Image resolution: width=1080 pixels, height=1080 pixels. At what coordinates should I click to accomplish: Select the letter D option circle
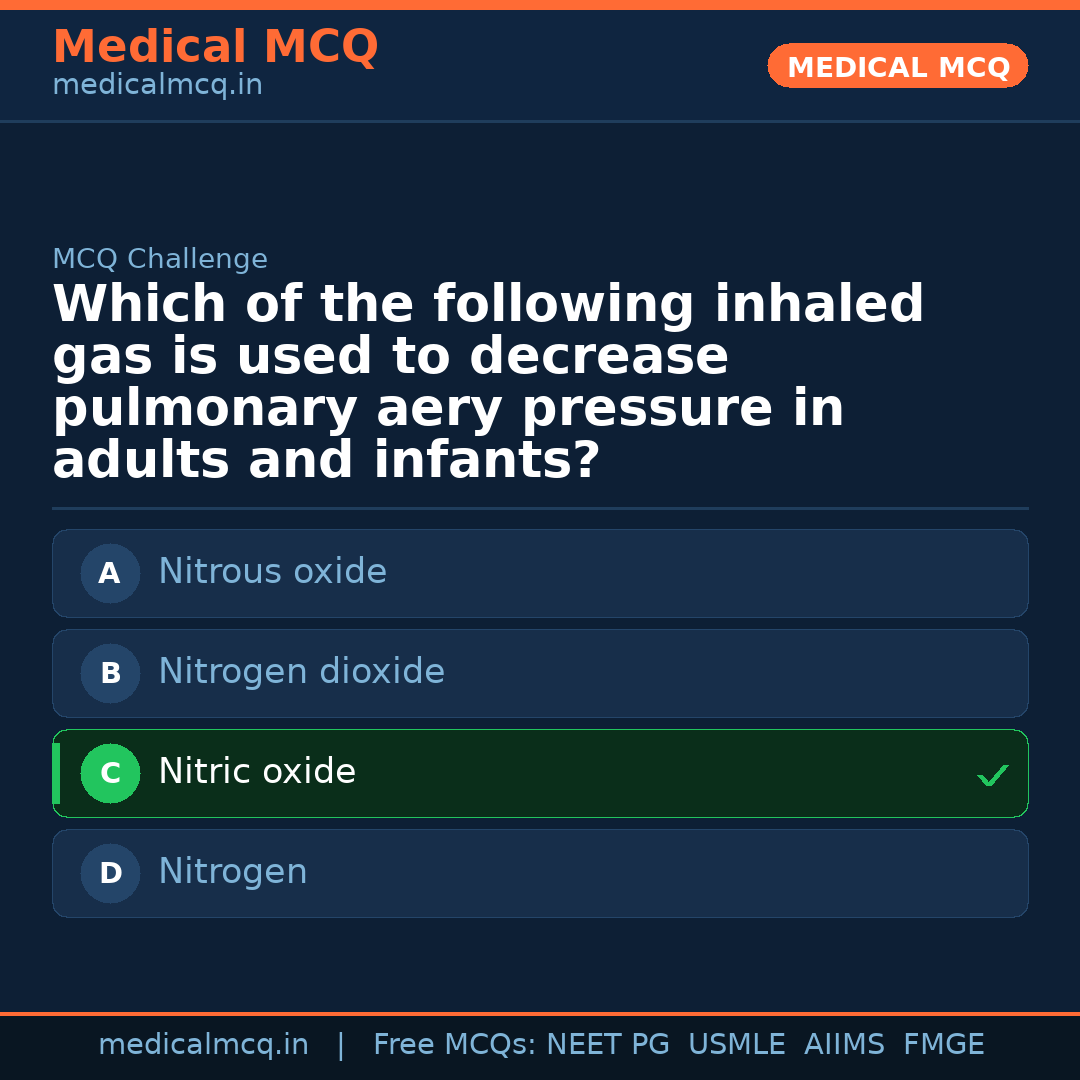(x=110, y=874)
